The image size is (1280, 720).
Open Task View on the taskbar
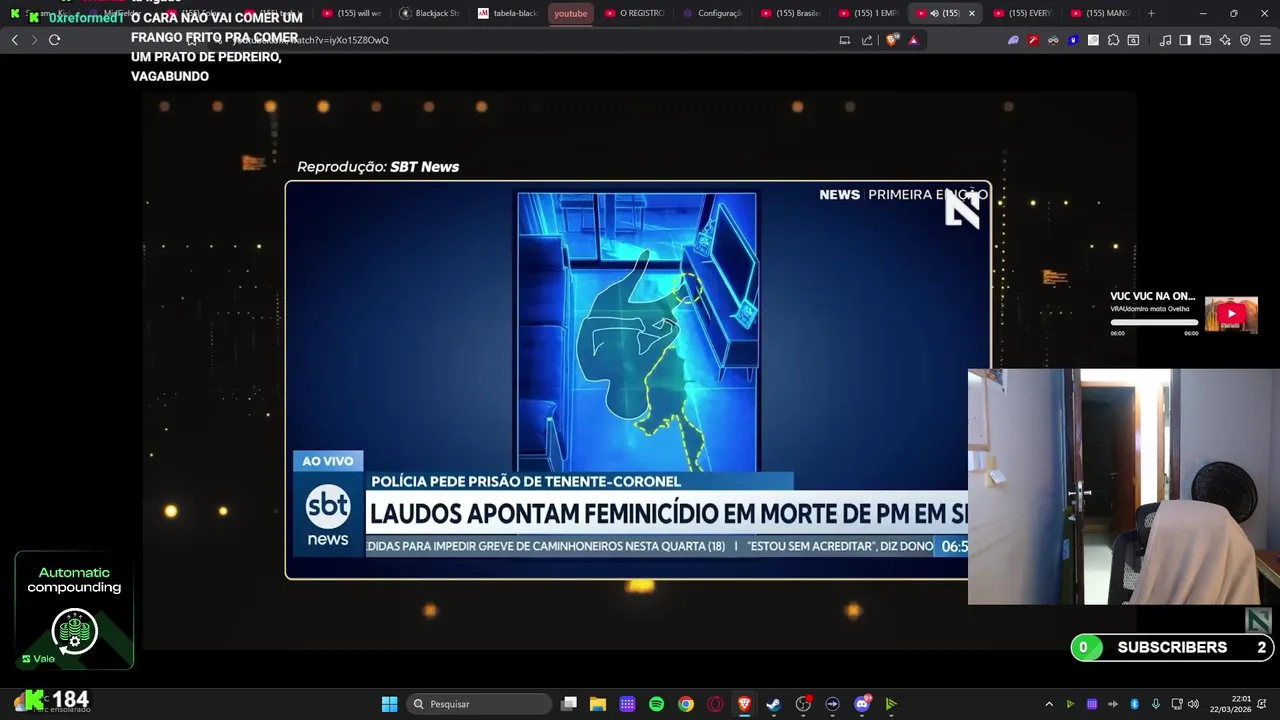pyautogui.click(x=569, y=704)
